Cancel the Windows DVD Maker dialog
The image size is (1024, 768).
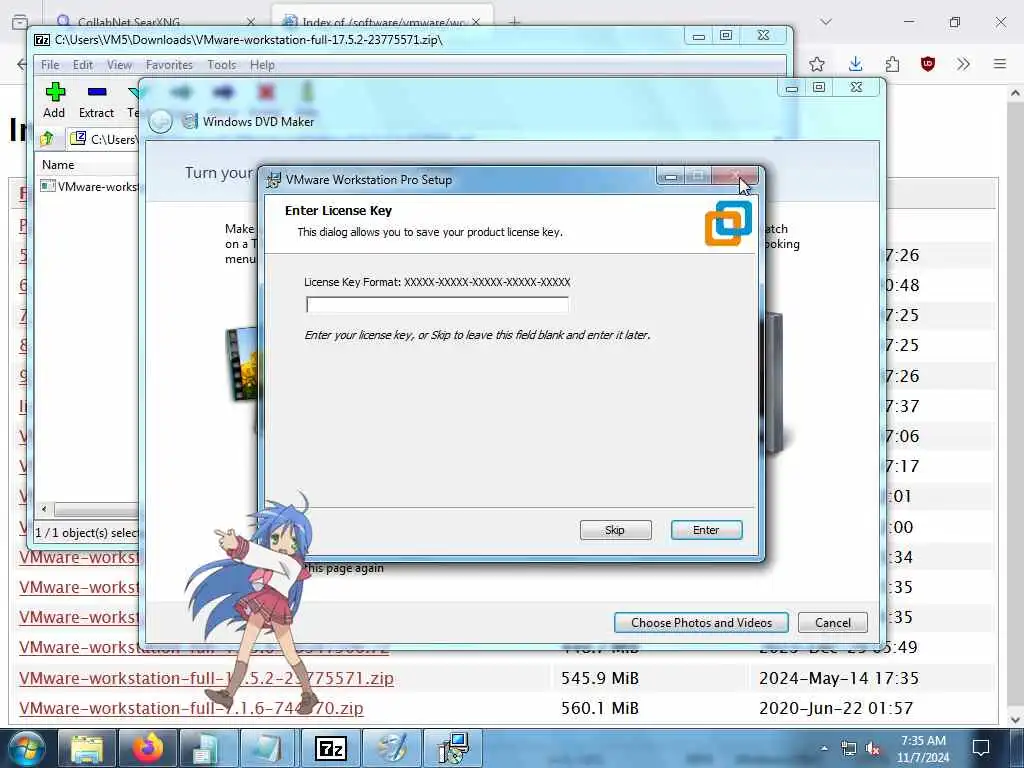pyautogui.click(x=833, y=622)
